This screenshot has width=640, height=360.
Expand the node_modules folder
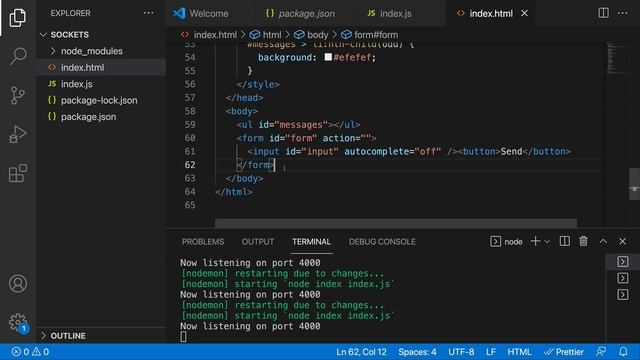[101, 51]
